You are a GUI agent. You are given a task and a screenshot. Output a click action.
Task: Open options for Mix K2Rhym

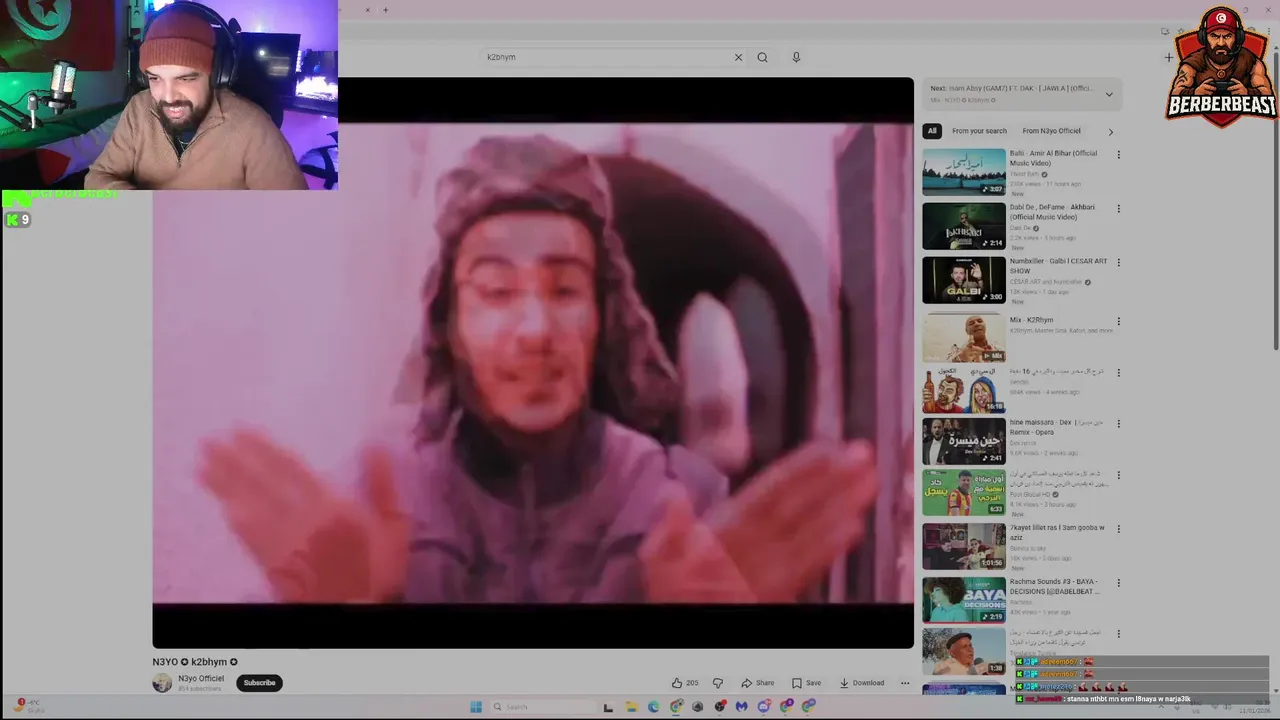[x=1118, y=322]
